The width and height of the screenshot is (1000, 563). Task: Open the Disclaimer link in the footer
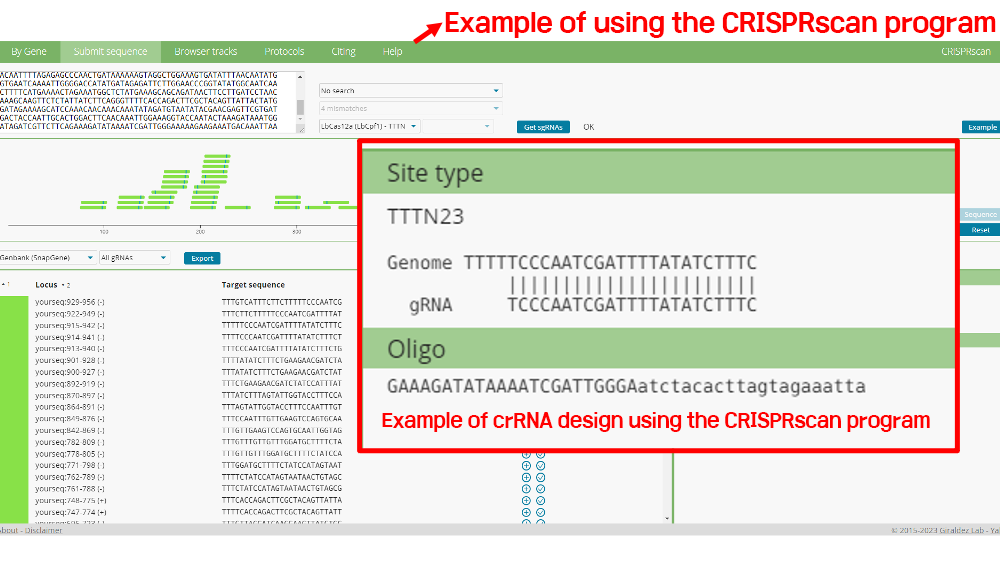click(x=43, y=530)
